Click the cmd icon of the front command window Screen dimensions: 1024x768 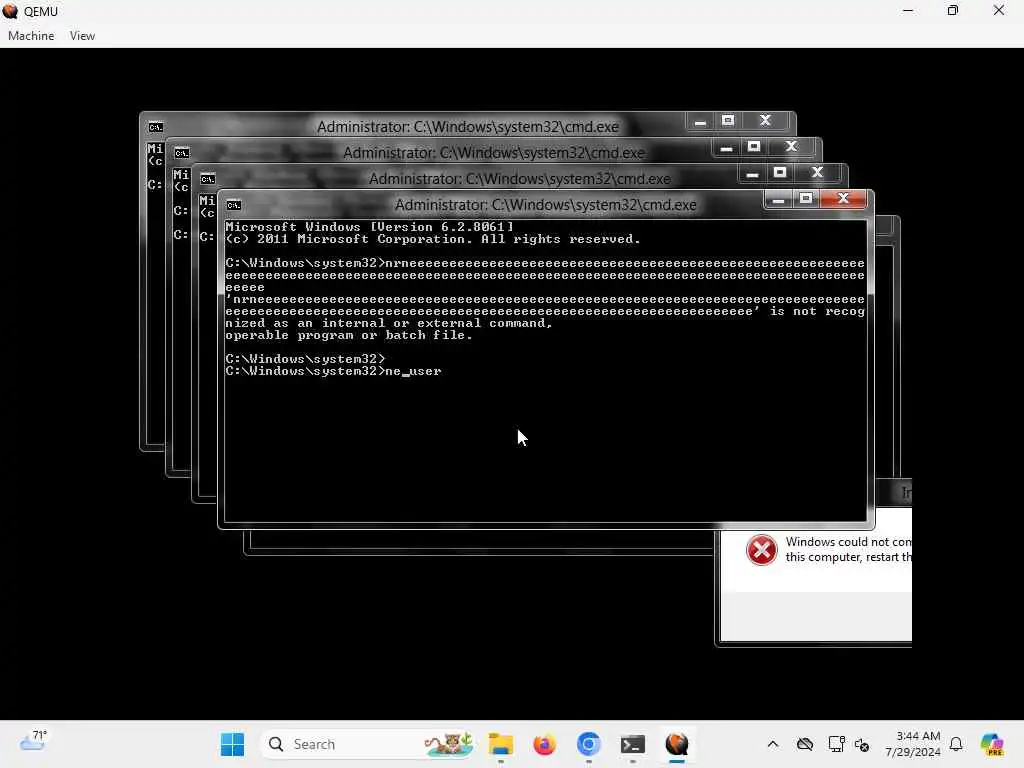[x=234, y=205]
